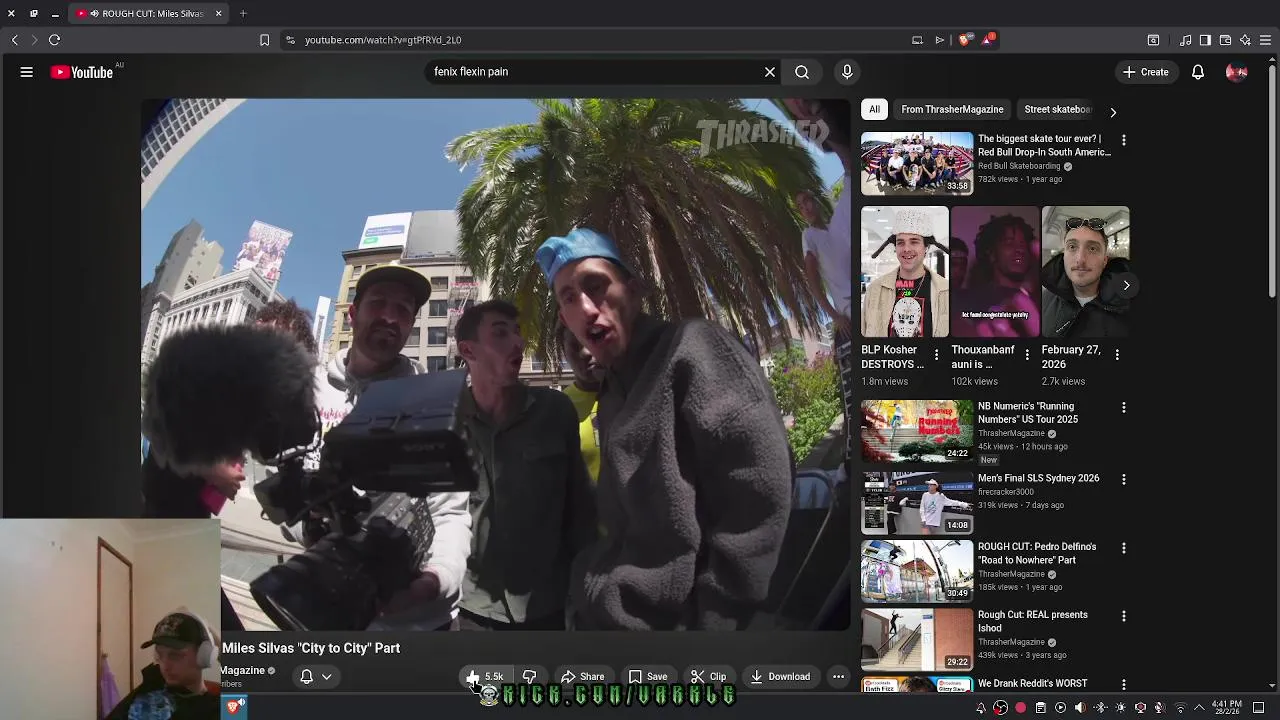Image resolution: width=1280 pixels, height=720 pixels.
Task: Go to the YouTube home logo
Action: pyautogui.click(x=82, y=72)
